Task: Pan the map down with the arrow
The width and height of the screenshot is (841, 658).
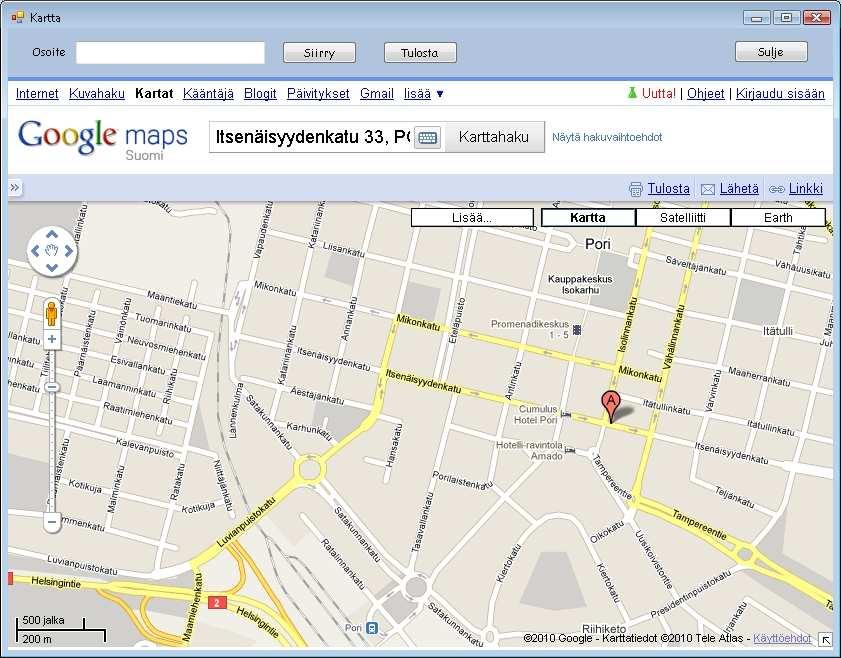Action: click(52, 267)
